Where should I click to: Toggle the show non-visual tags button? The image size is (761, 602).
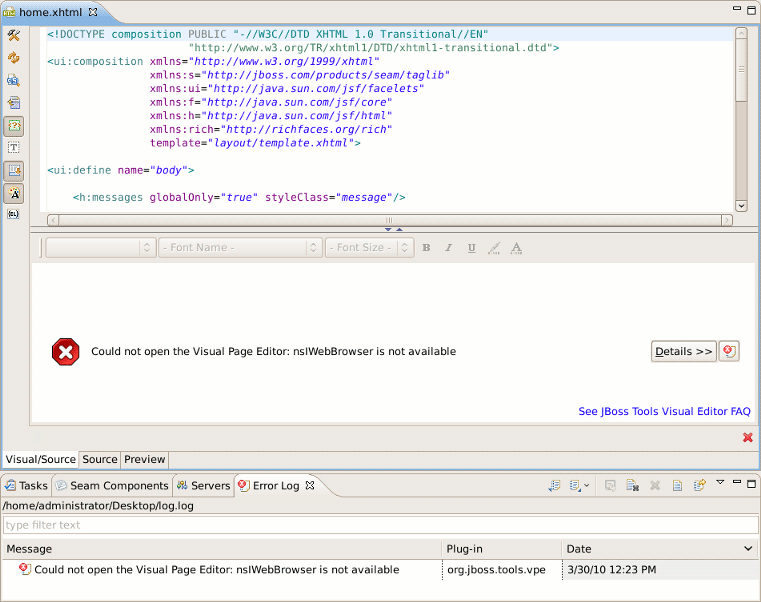(x=14, y=126)
